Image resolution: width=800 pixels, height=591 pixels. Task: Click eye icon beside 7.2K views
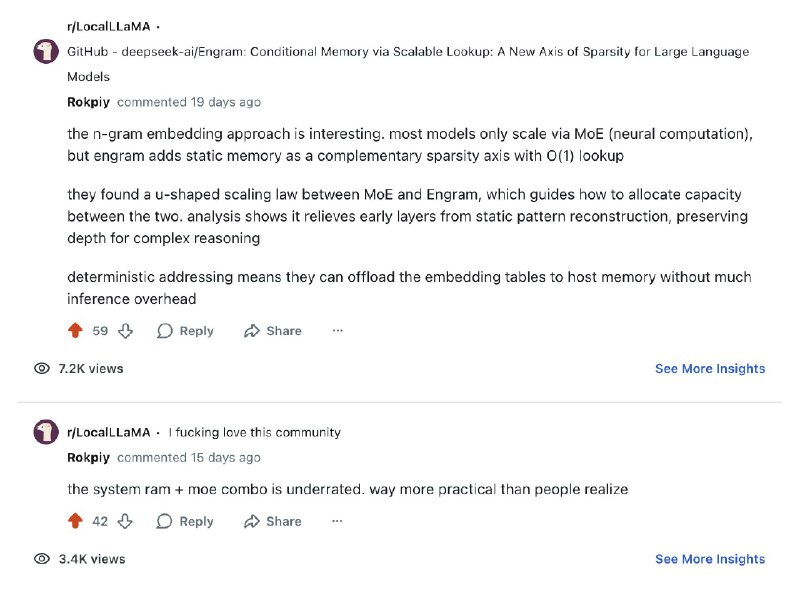point(42,368)
